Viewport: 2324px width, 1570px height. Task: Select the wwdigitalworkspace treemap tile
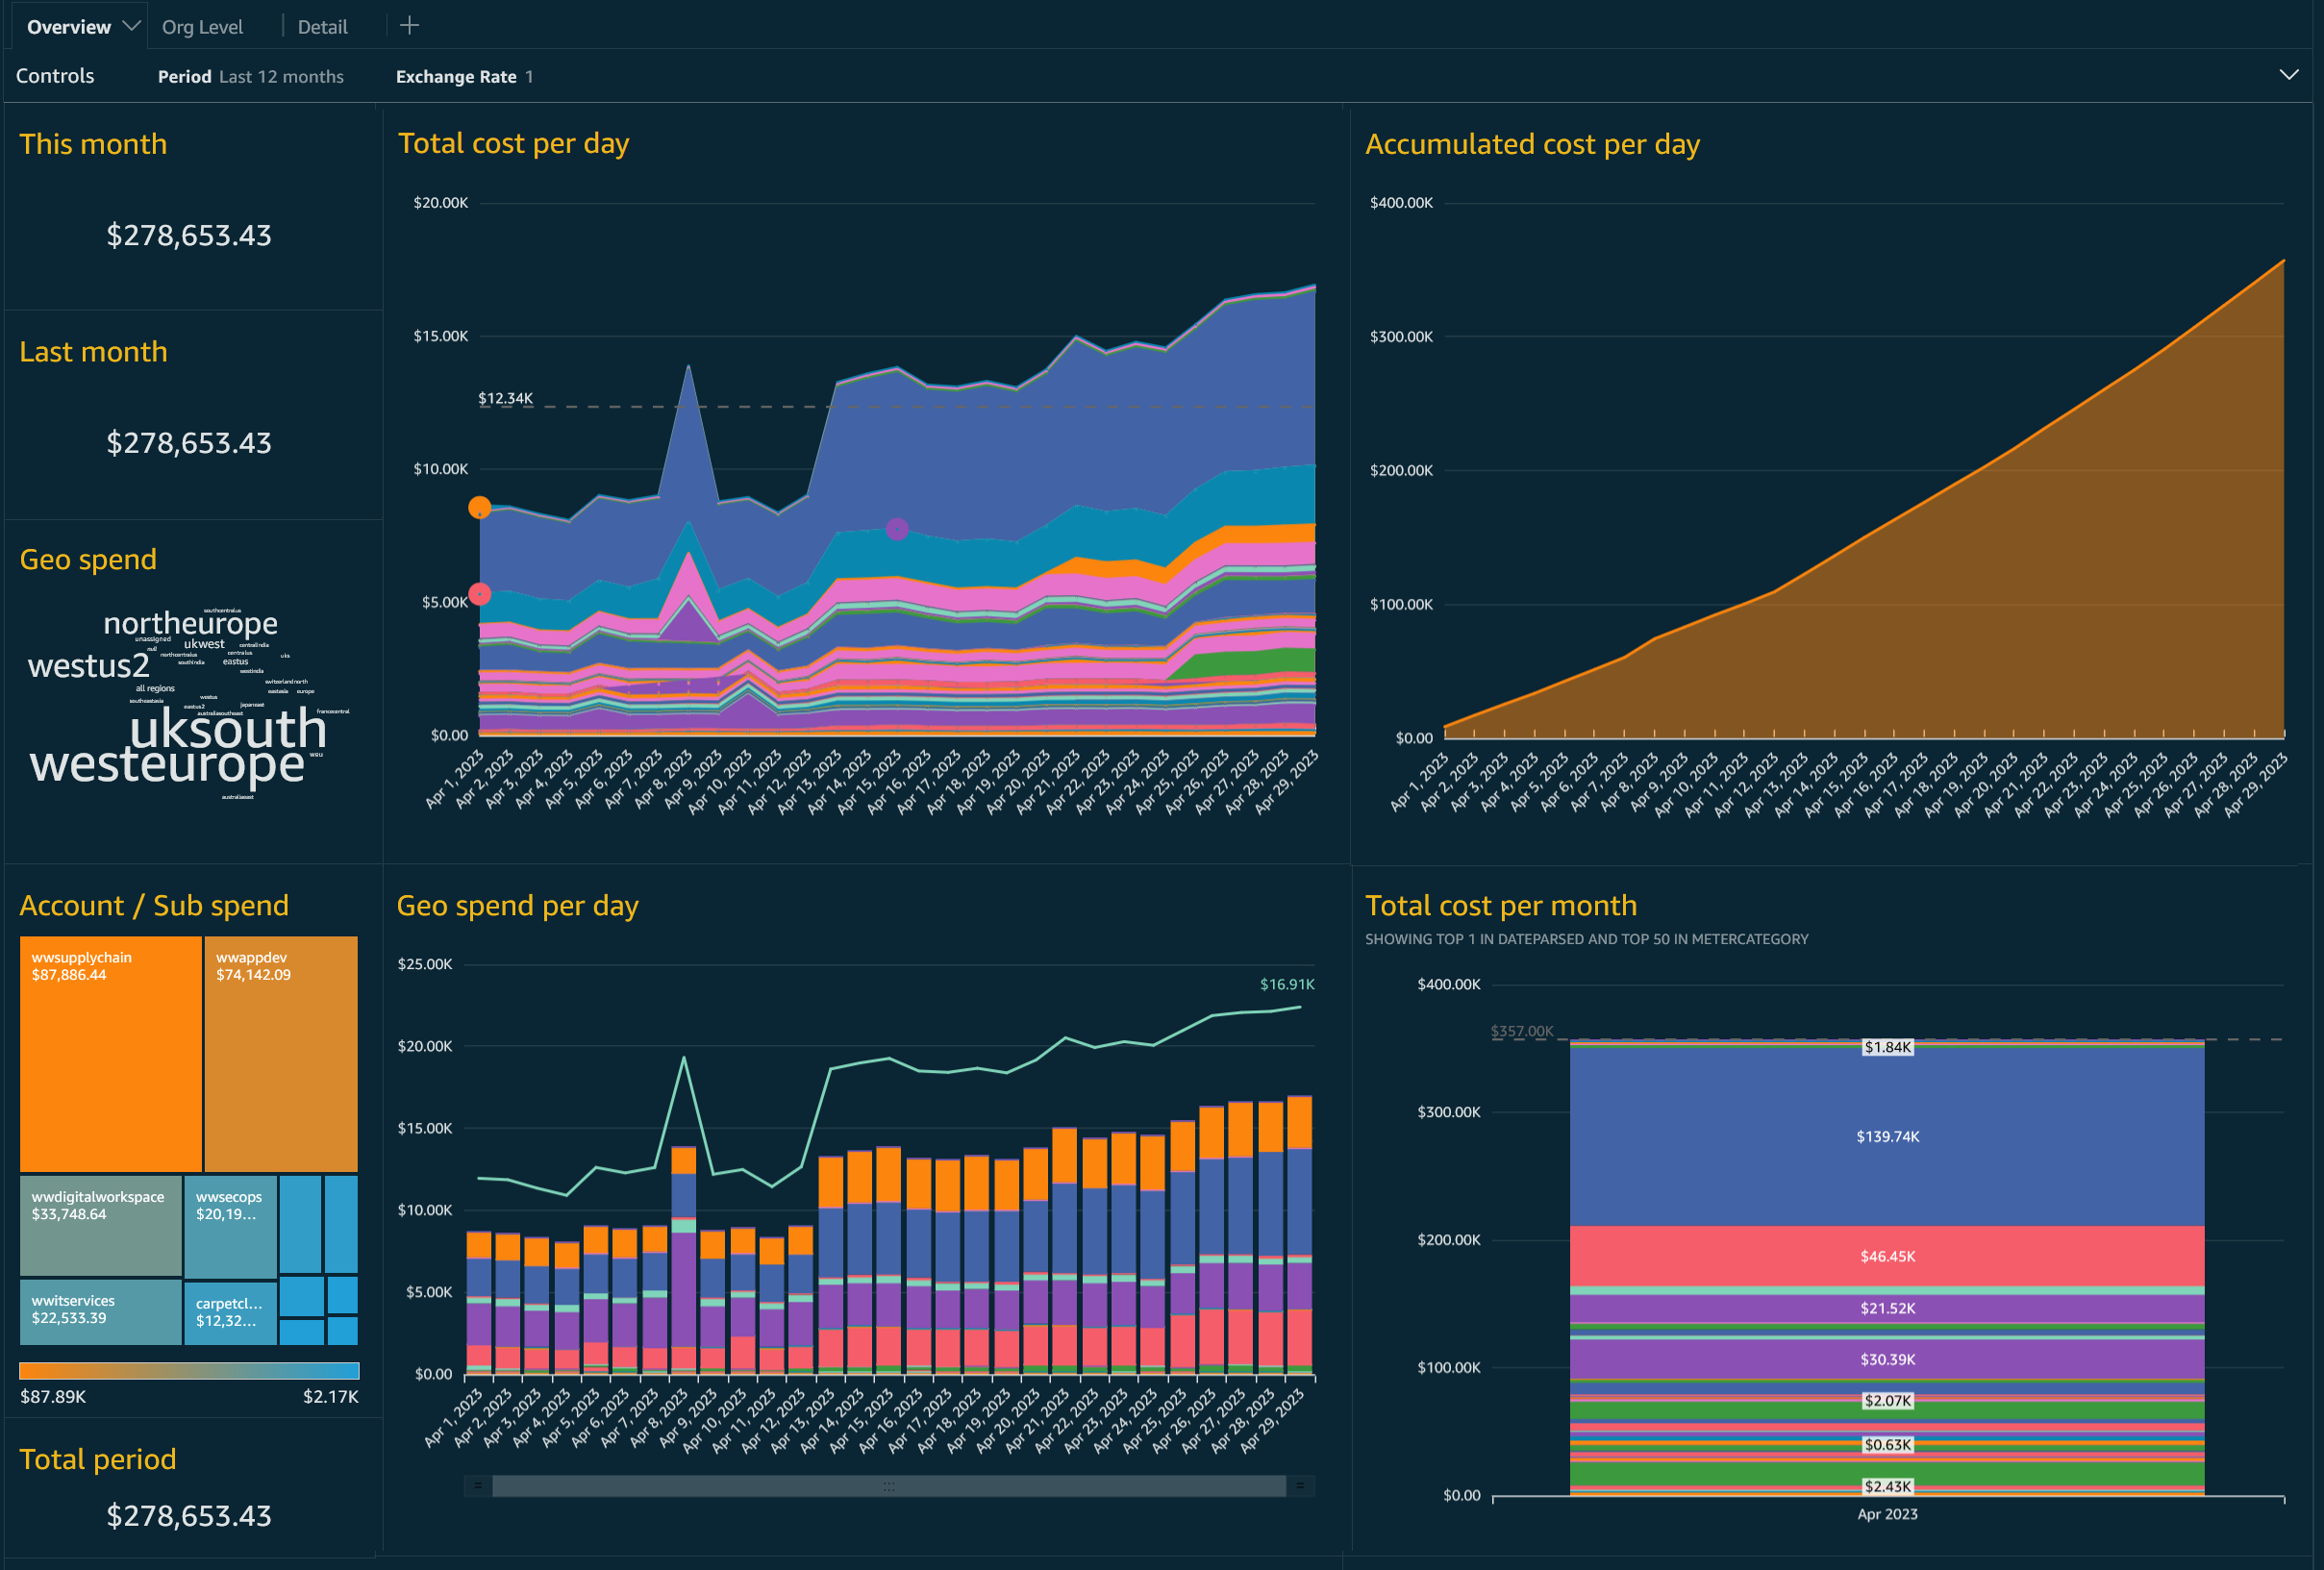point(101,1225)
